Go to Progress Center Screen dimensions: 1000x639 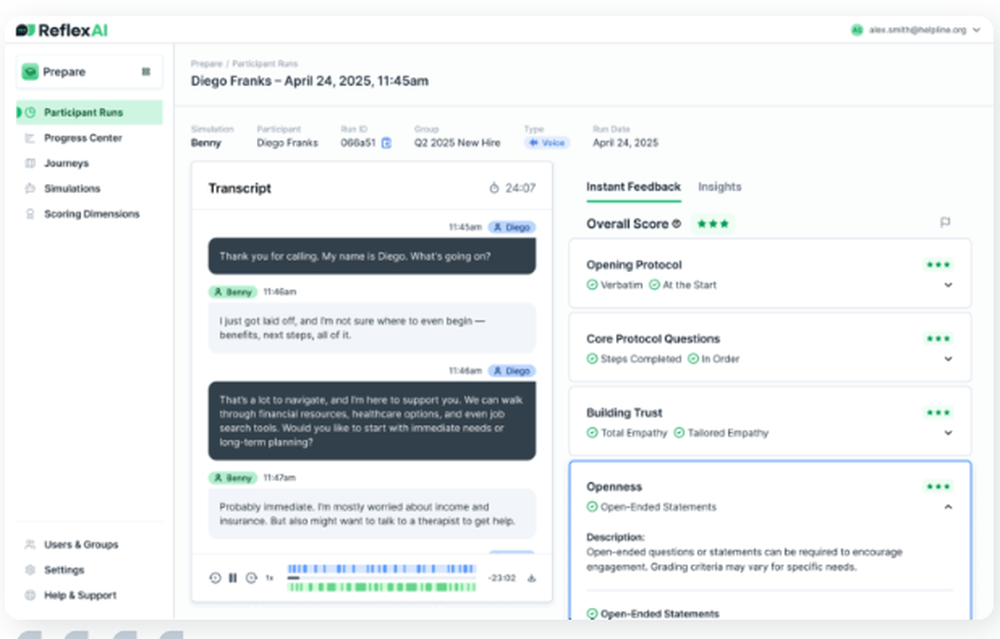coord(83,138)
